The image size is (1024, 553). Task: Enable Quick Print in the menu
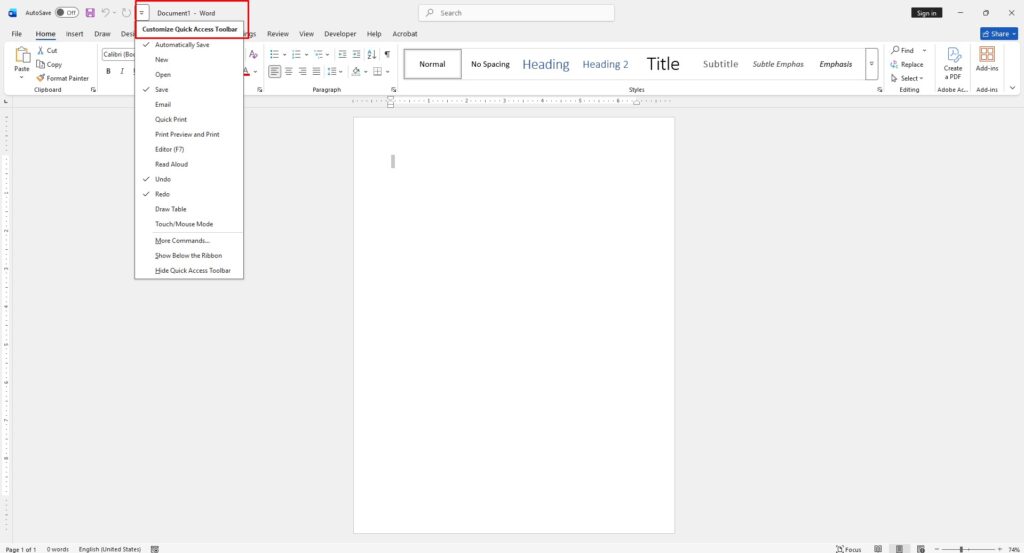point(189,119)
